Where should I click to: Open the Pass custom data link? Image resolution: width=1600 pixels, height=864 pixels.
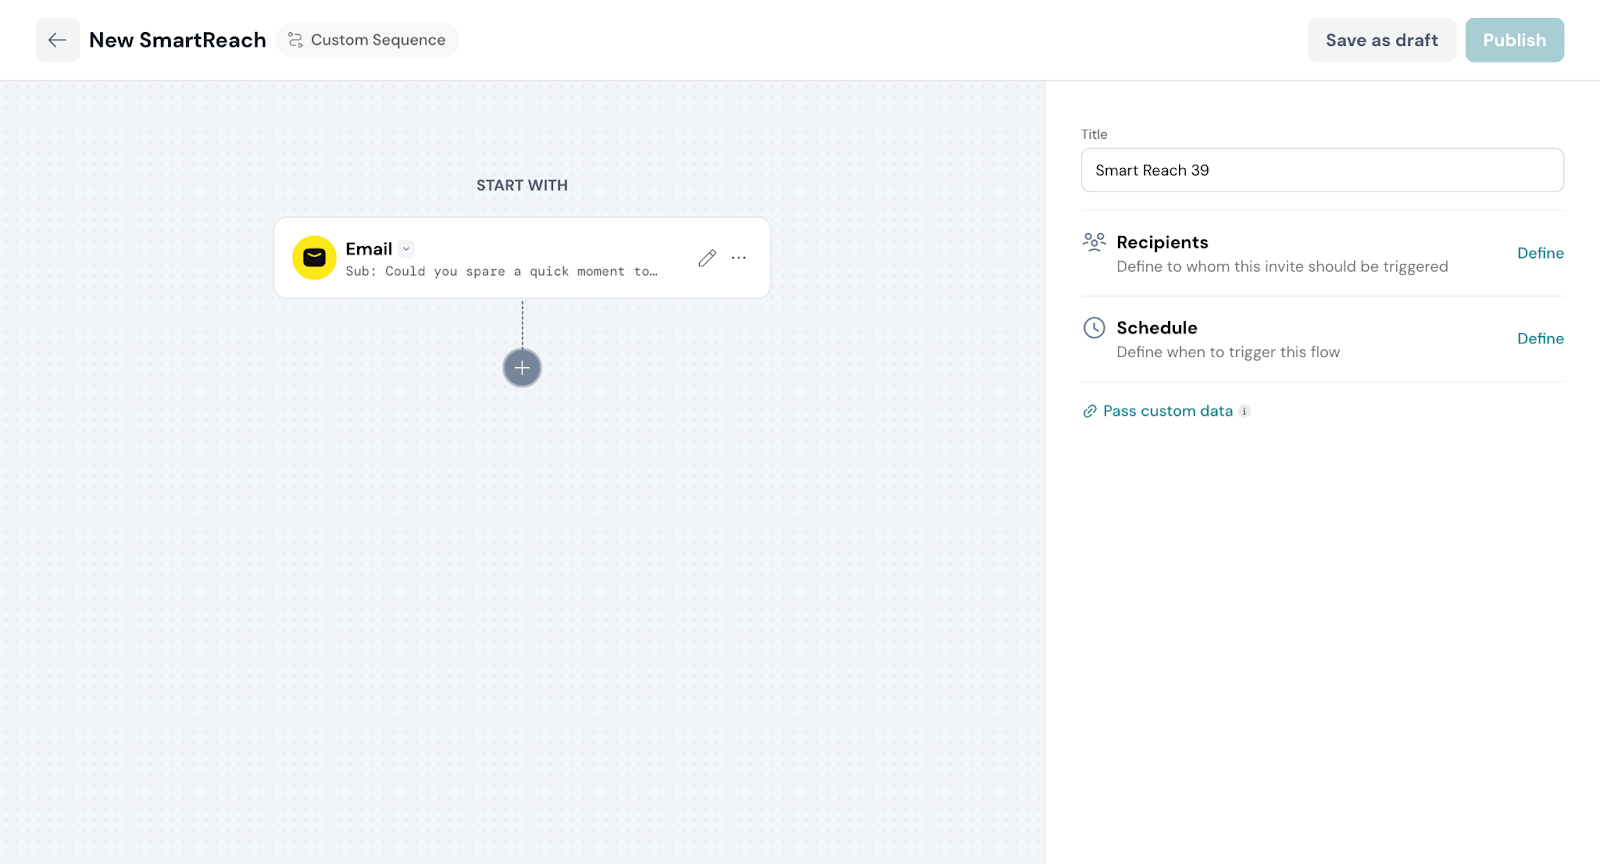[x=1167, y=411]
